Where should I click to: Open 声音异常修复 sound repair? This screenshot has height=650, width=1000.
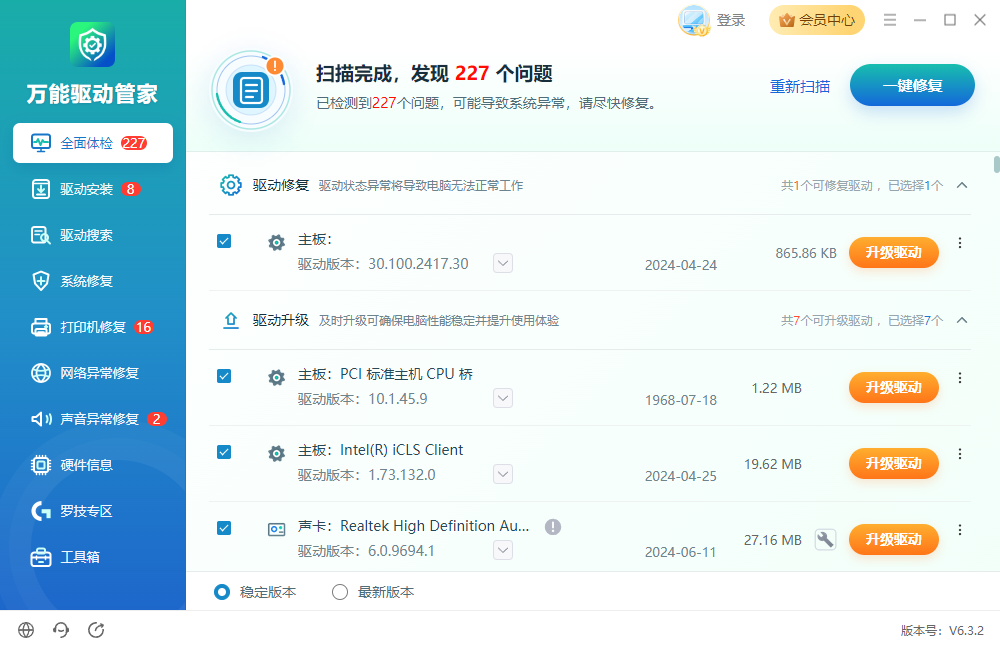(x=92, y=418)
